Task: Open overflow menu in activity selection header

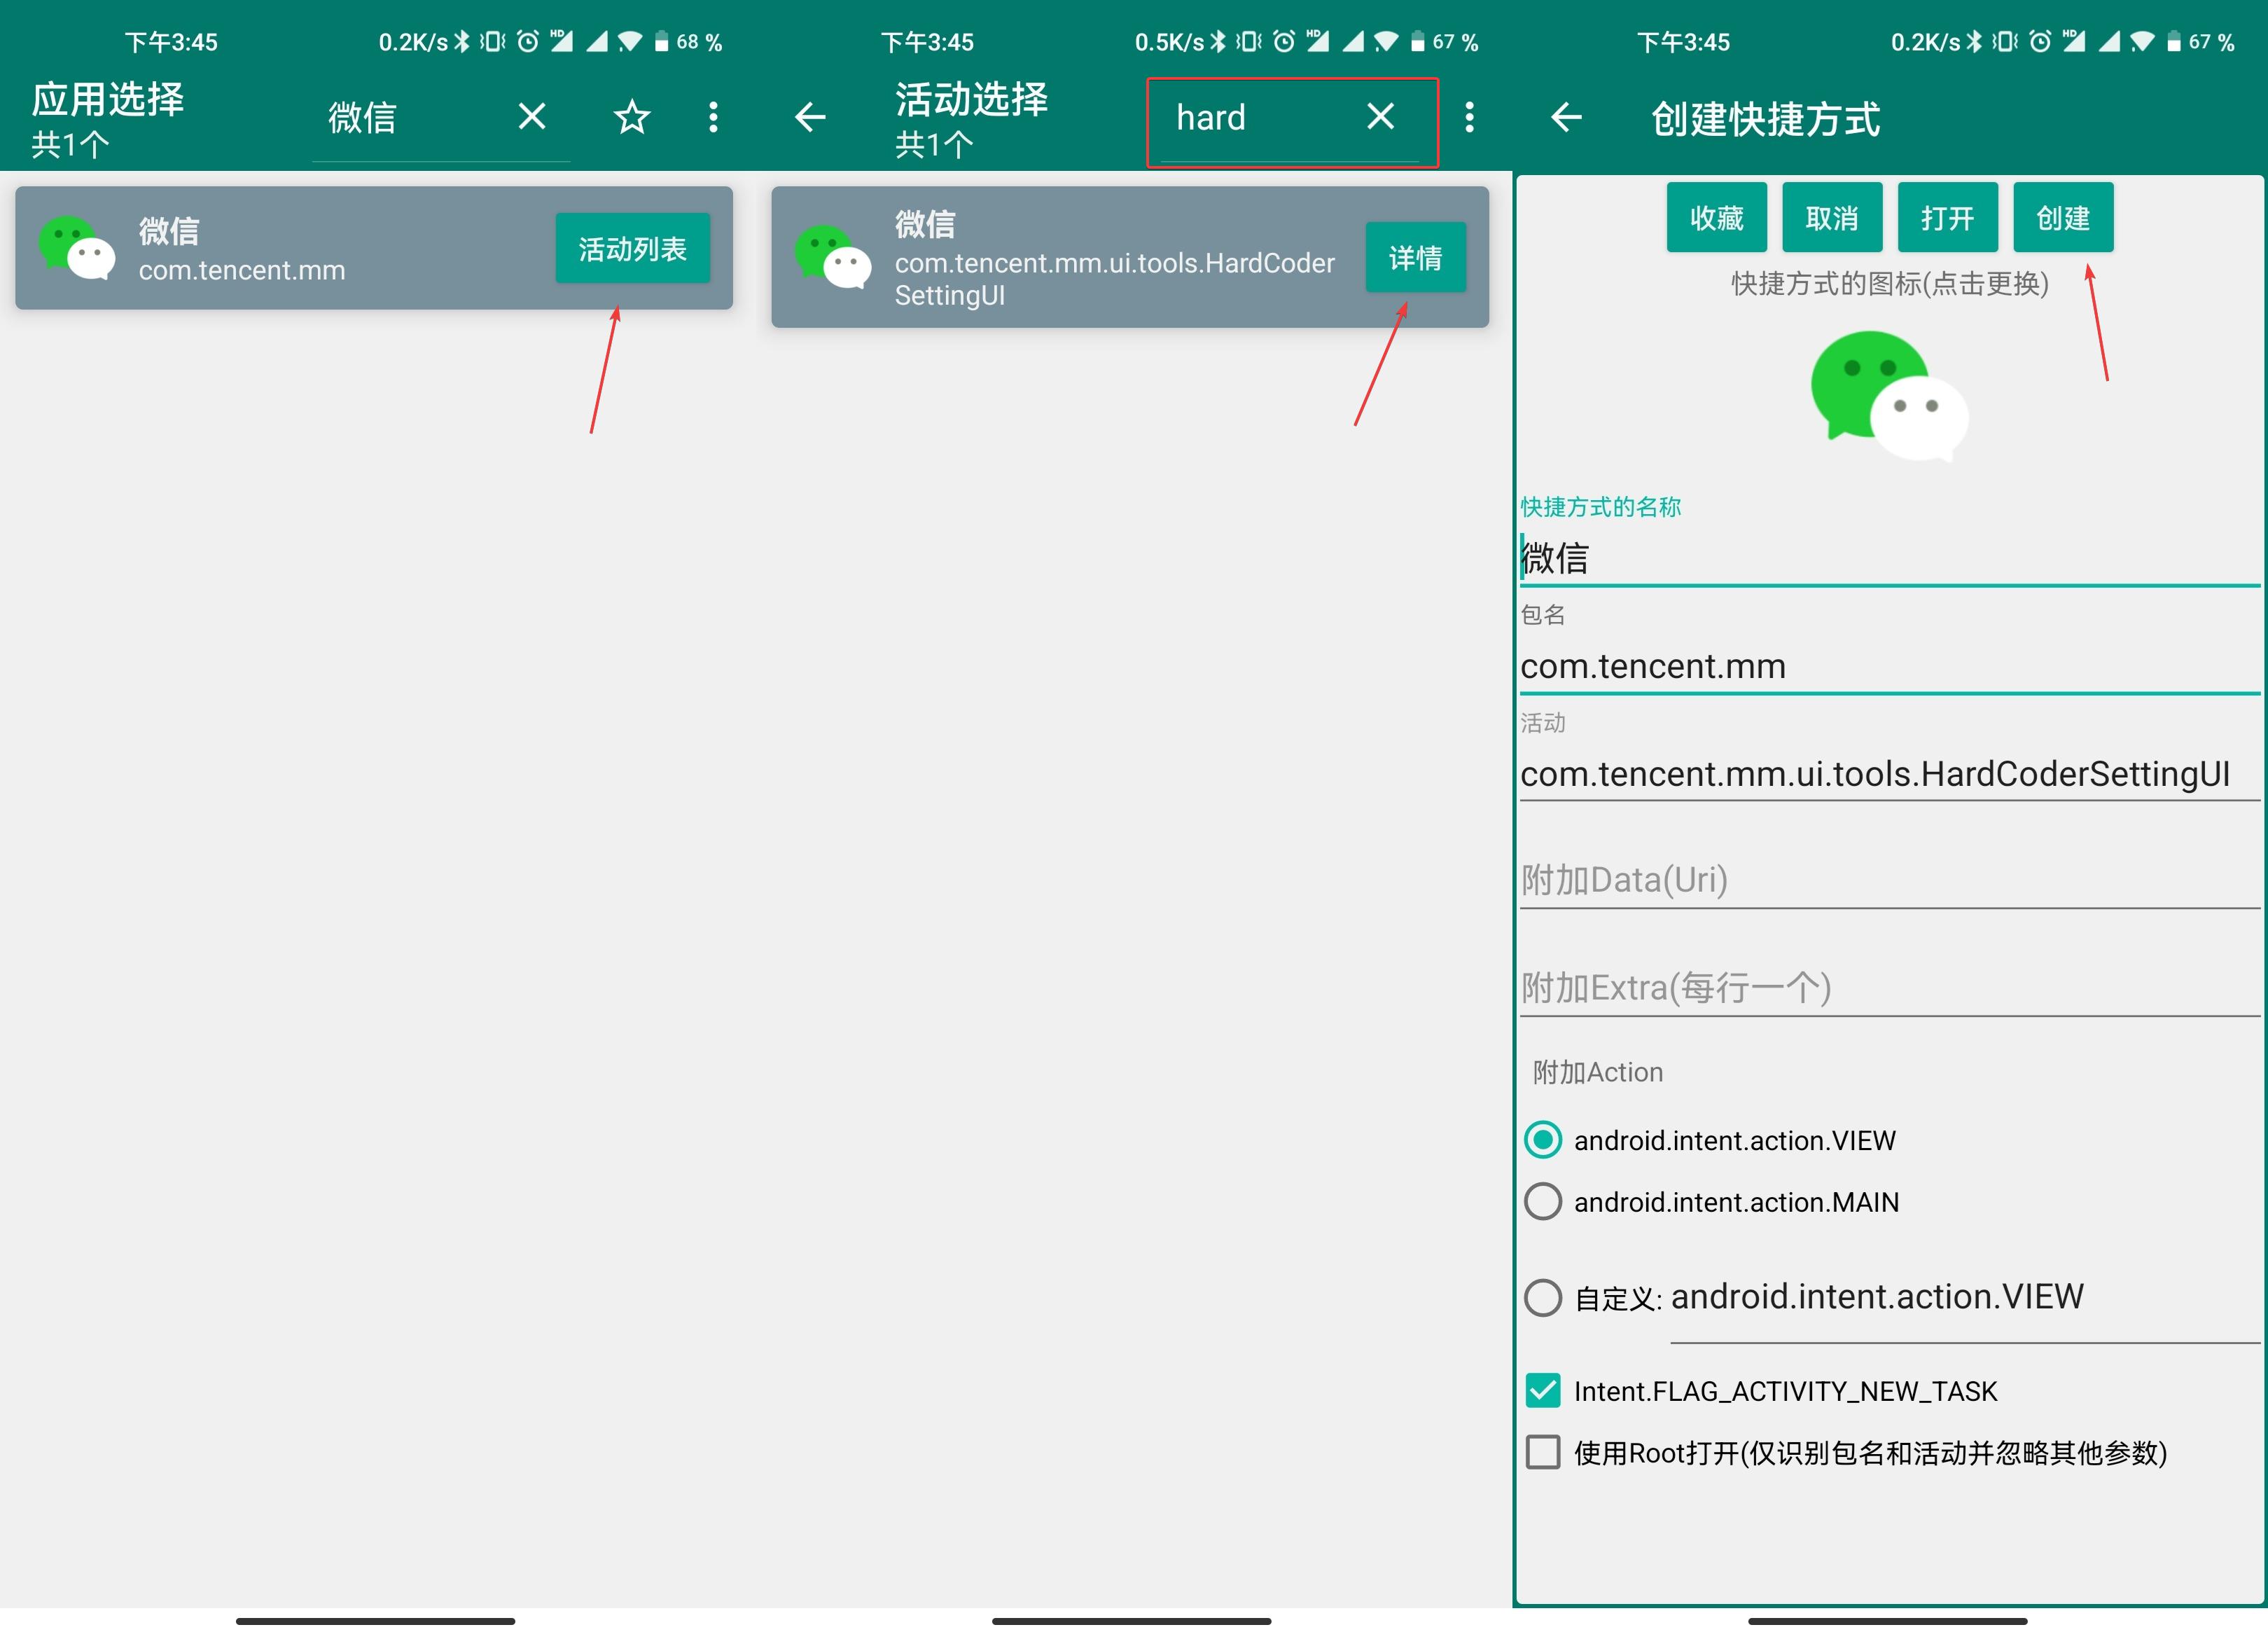Action: pyautogui.click(x=1468, y=117)
